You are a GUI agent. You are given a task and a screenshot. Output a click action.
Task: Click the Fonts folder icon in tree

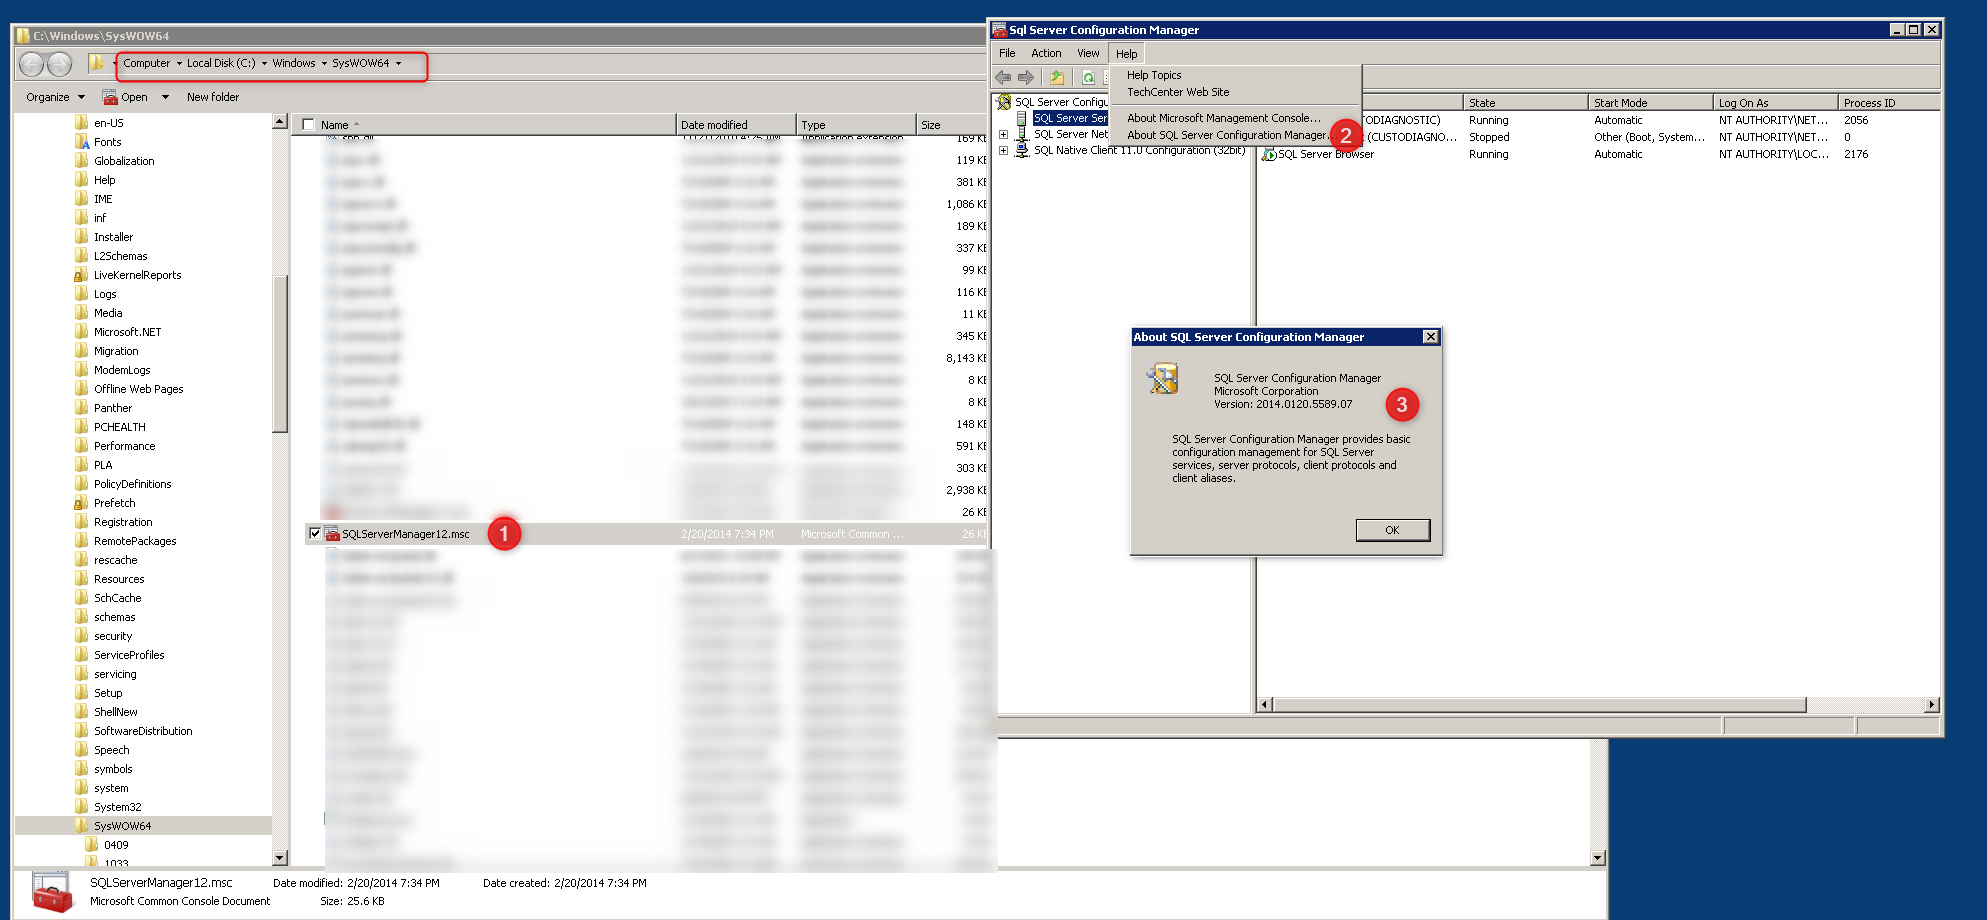pos(82,142)
